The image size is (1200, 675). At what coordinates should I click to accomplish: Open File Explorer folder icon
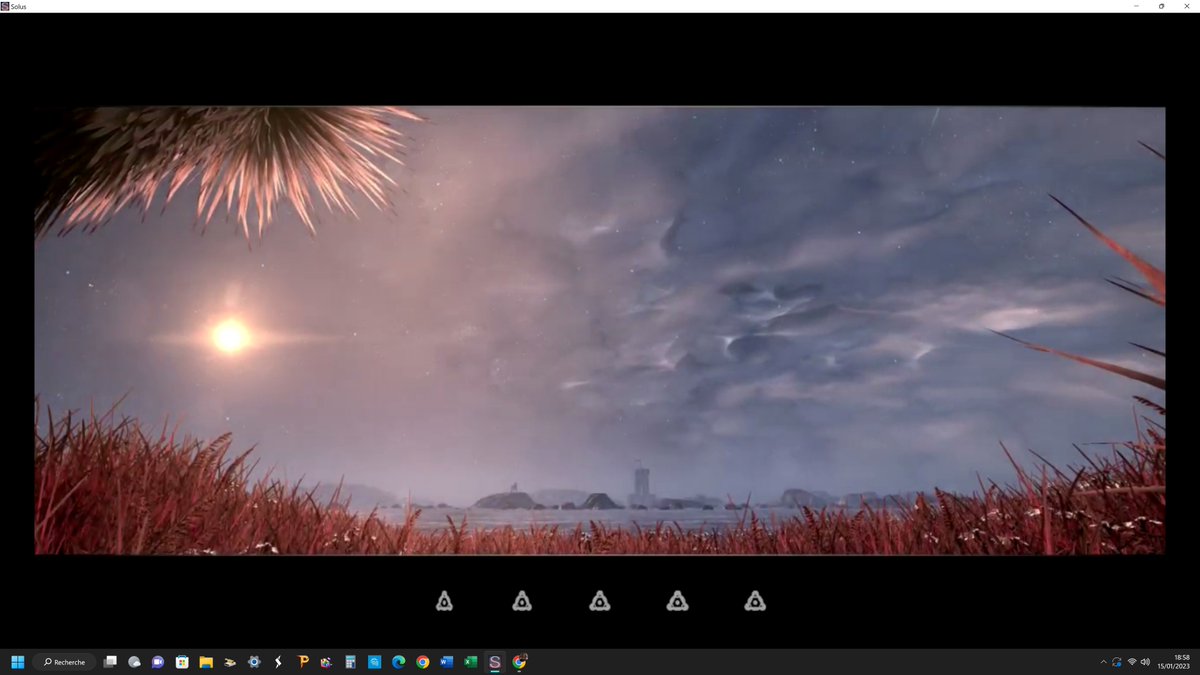[206, 662]
